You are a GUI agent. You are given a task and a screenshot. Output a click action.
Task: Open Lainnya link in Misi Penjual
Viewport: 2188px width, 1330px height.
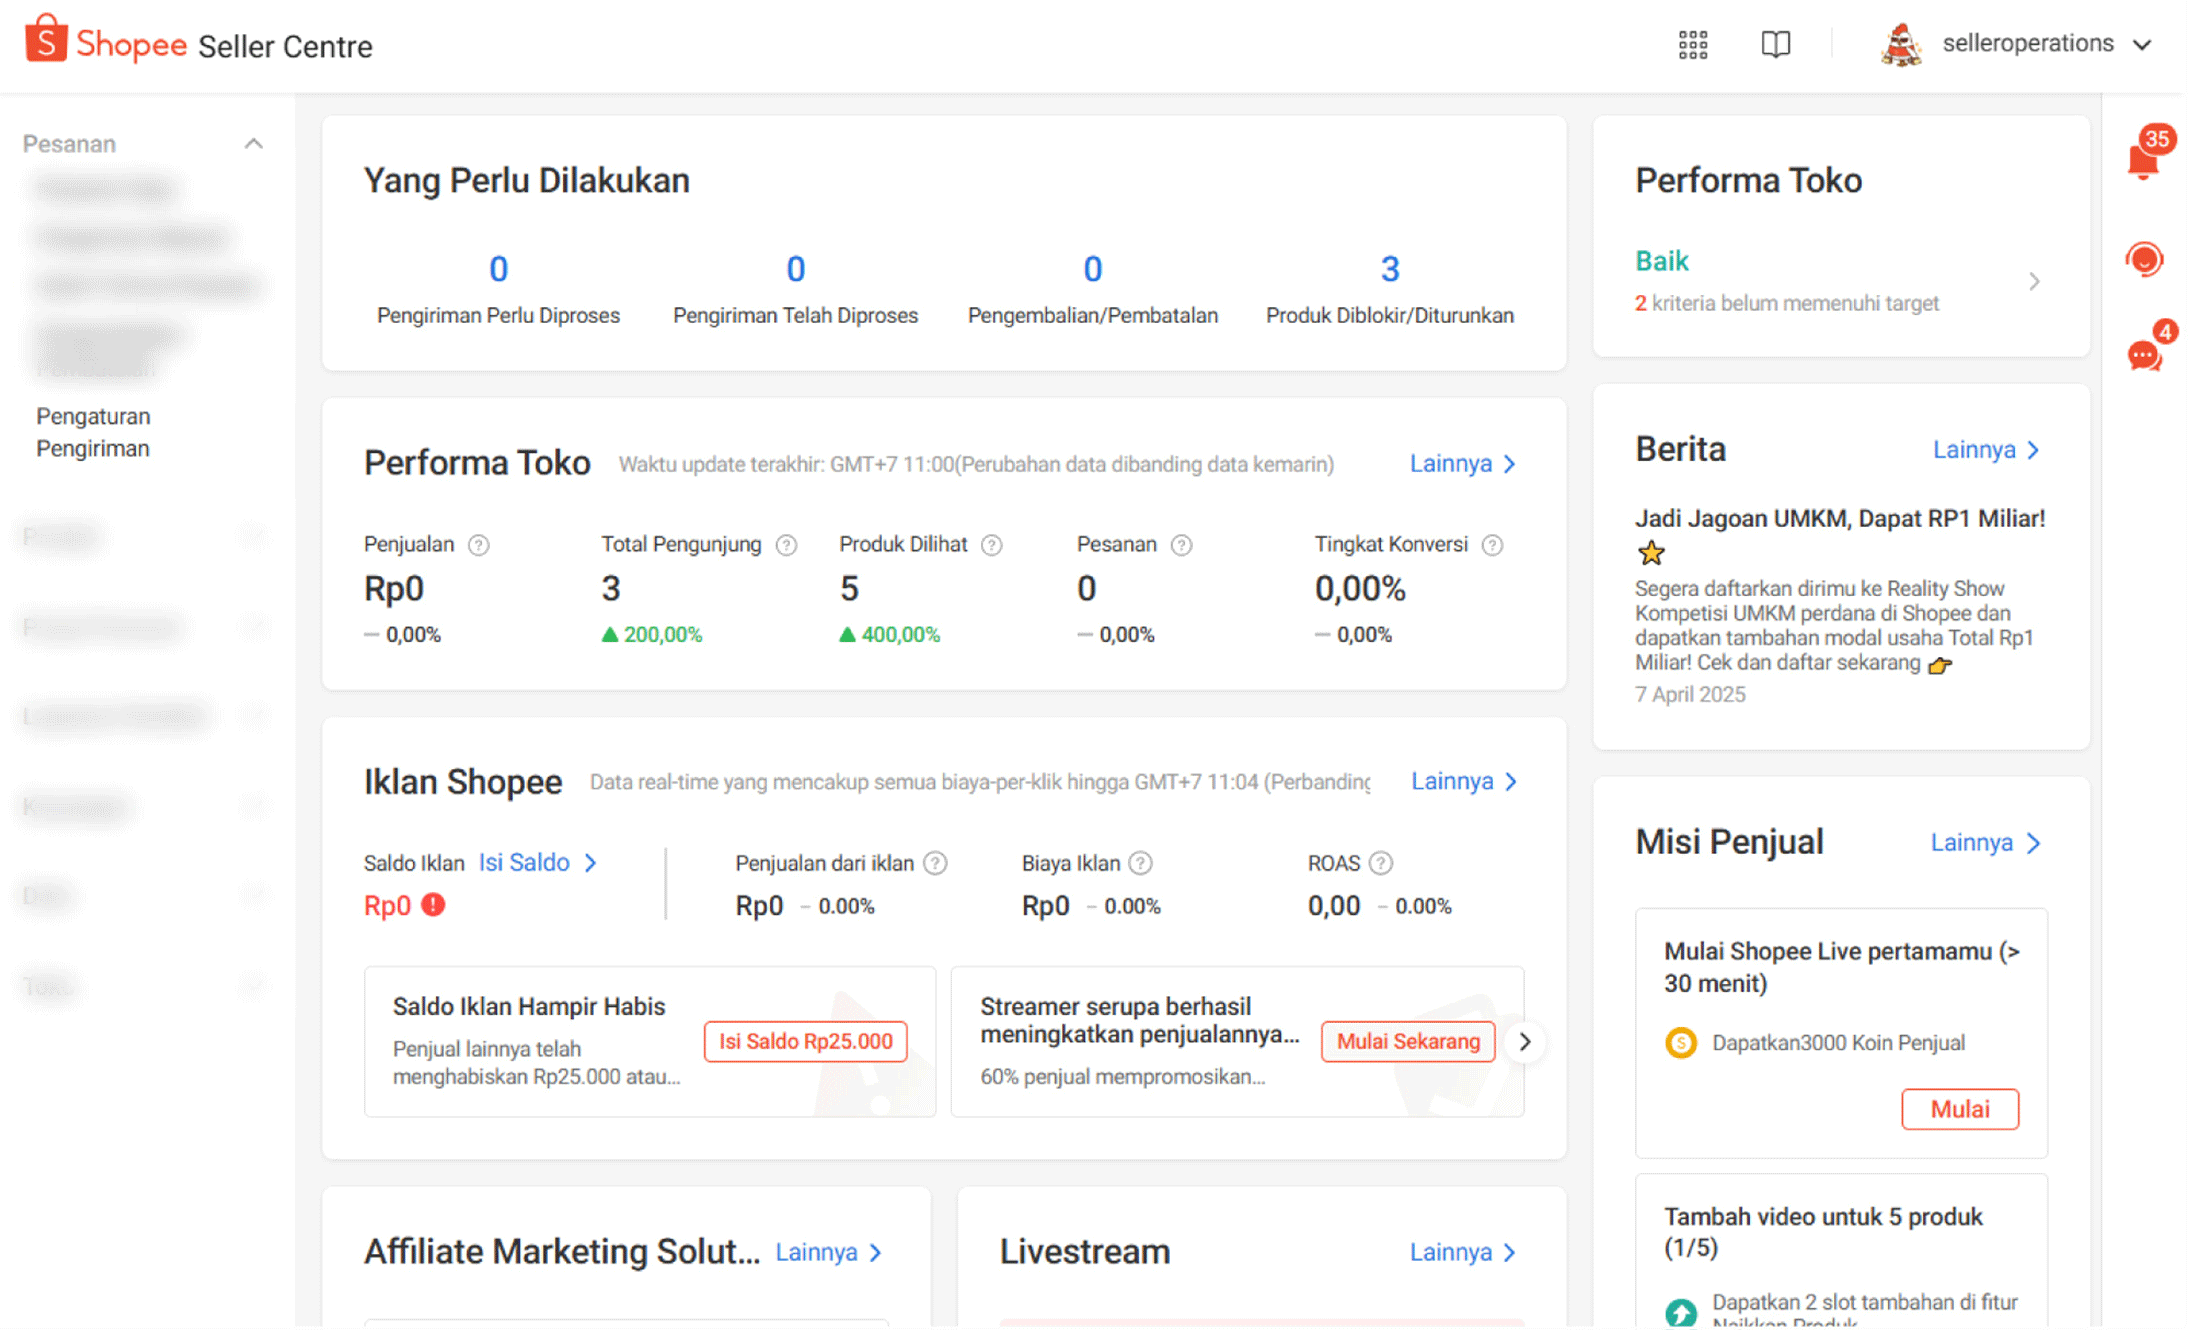pos(1985,843)
